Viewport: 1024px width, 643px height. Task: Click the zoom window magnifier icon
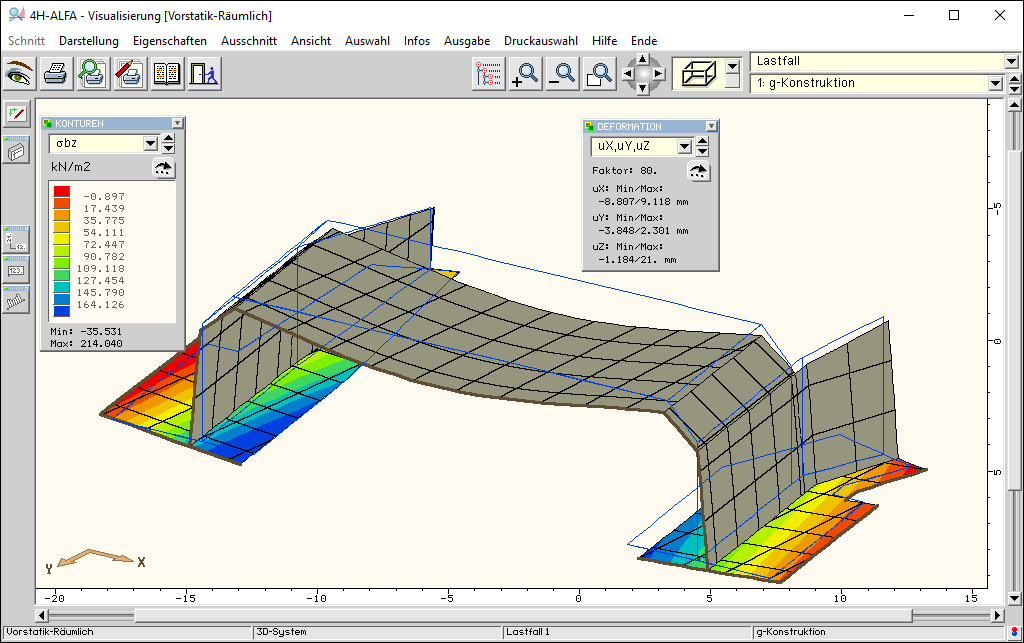599,73
